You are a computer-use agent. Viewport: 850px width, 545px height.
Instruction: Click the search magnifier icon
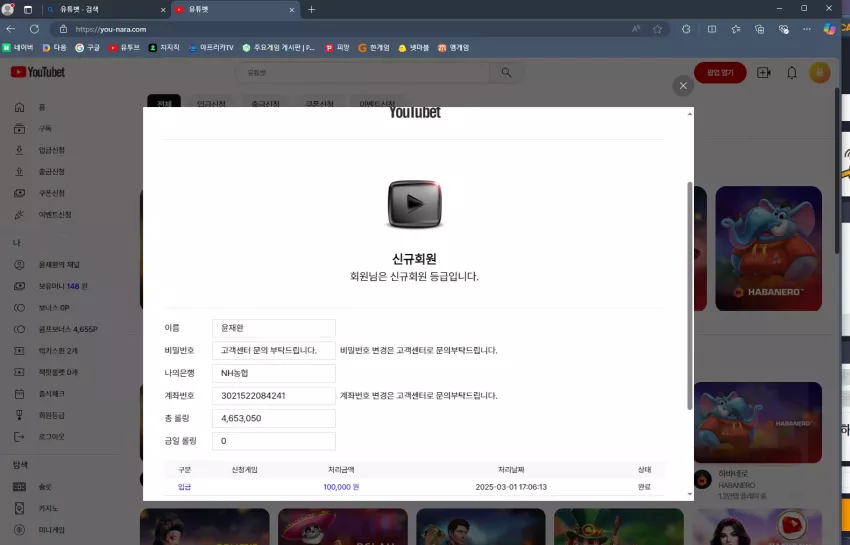(x=506, y=73)
